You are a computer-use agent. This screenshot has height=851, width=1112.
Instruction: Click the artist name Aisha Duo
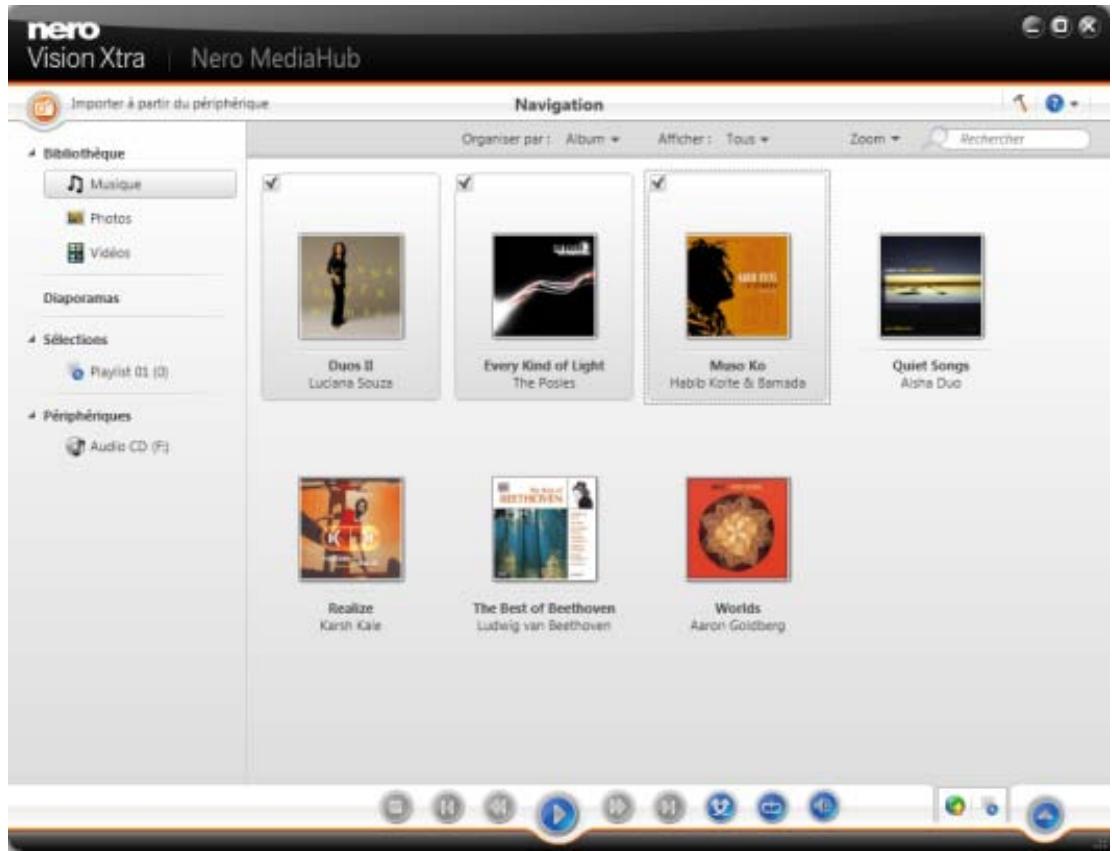tap(930, 383)
